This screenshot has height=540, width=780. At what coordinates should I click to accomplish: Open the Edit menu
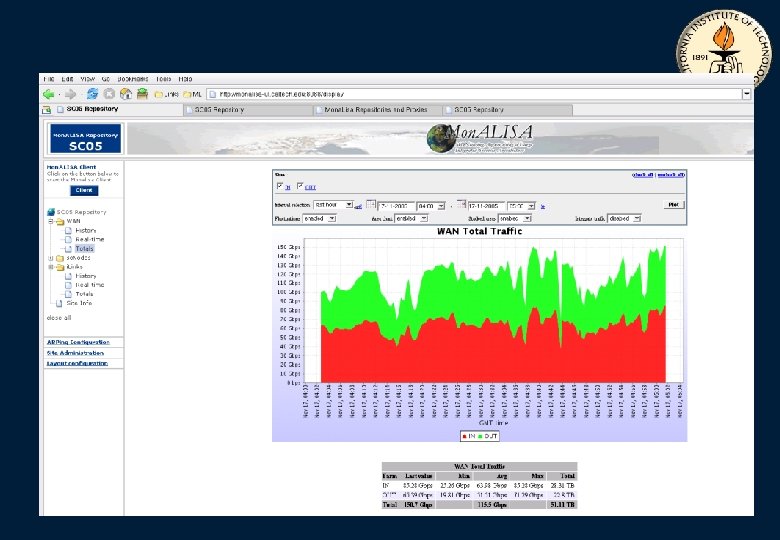[67, 79]
